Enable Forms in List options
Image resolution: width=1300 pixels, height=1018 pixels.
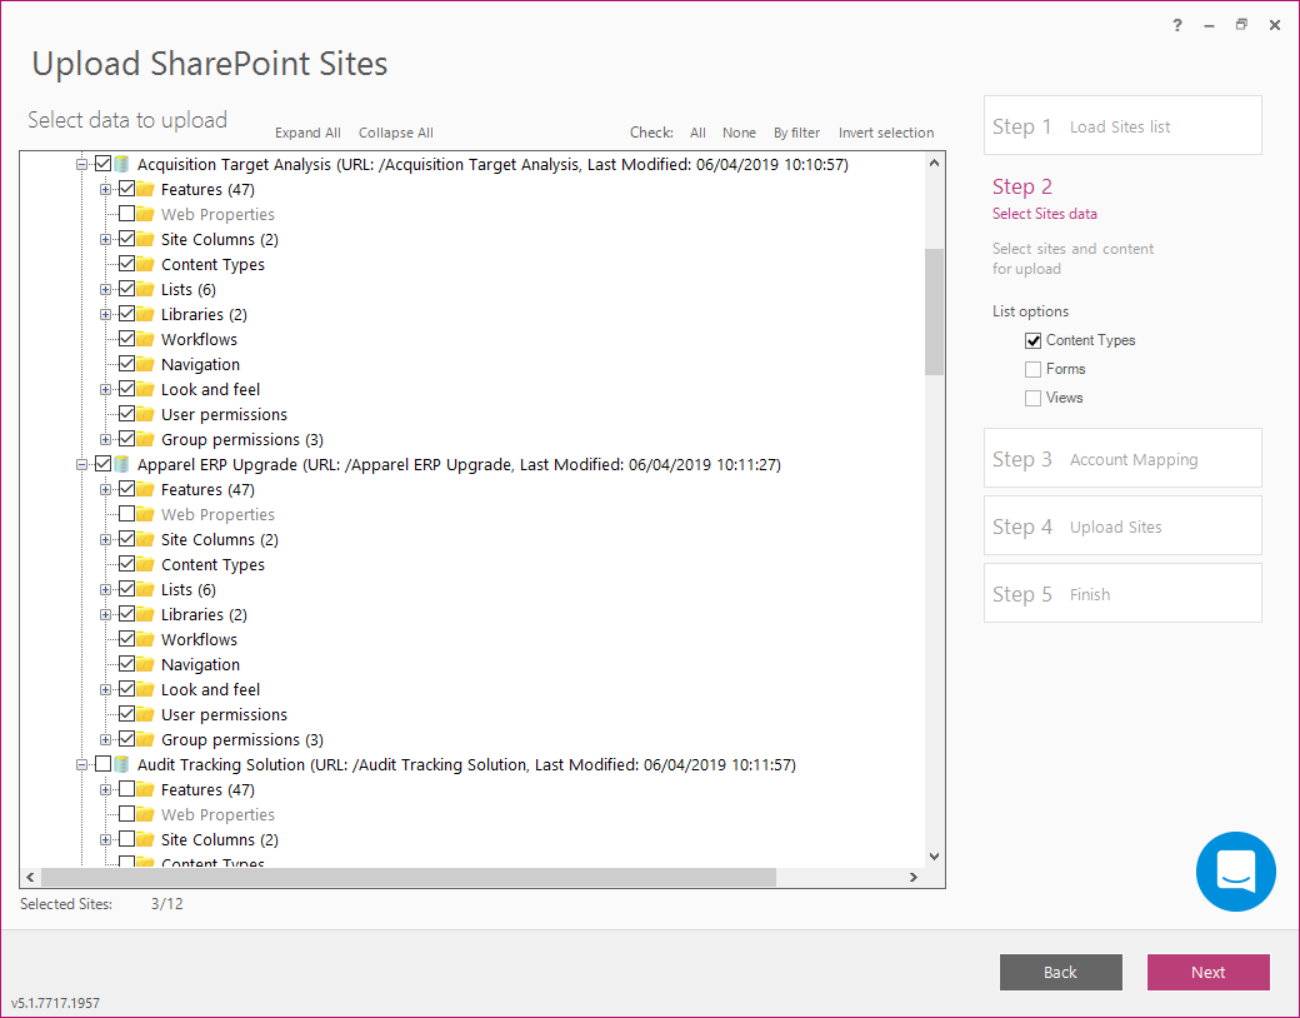(1033, 370)
